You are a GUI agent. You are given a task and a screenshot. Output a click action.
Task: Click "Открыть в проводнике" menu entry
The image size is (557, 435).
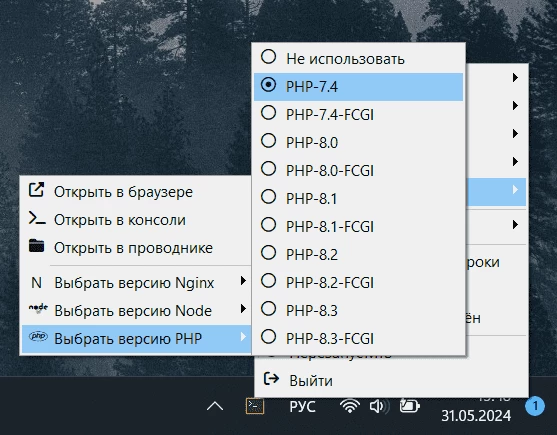click(136, 248)
